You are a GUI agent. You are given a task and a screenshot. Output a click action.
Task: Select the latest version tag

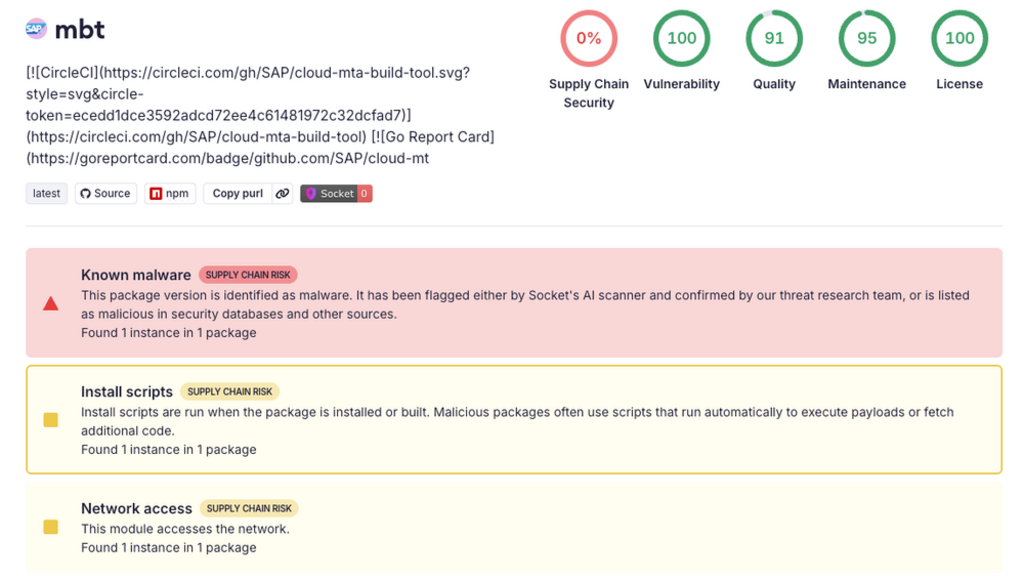coord(46,193)
